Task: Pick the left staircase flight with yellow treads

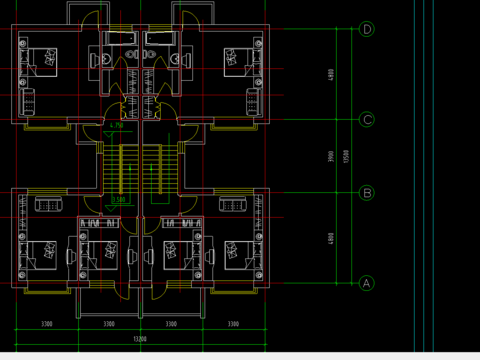Action: click(x=121, y=169)
